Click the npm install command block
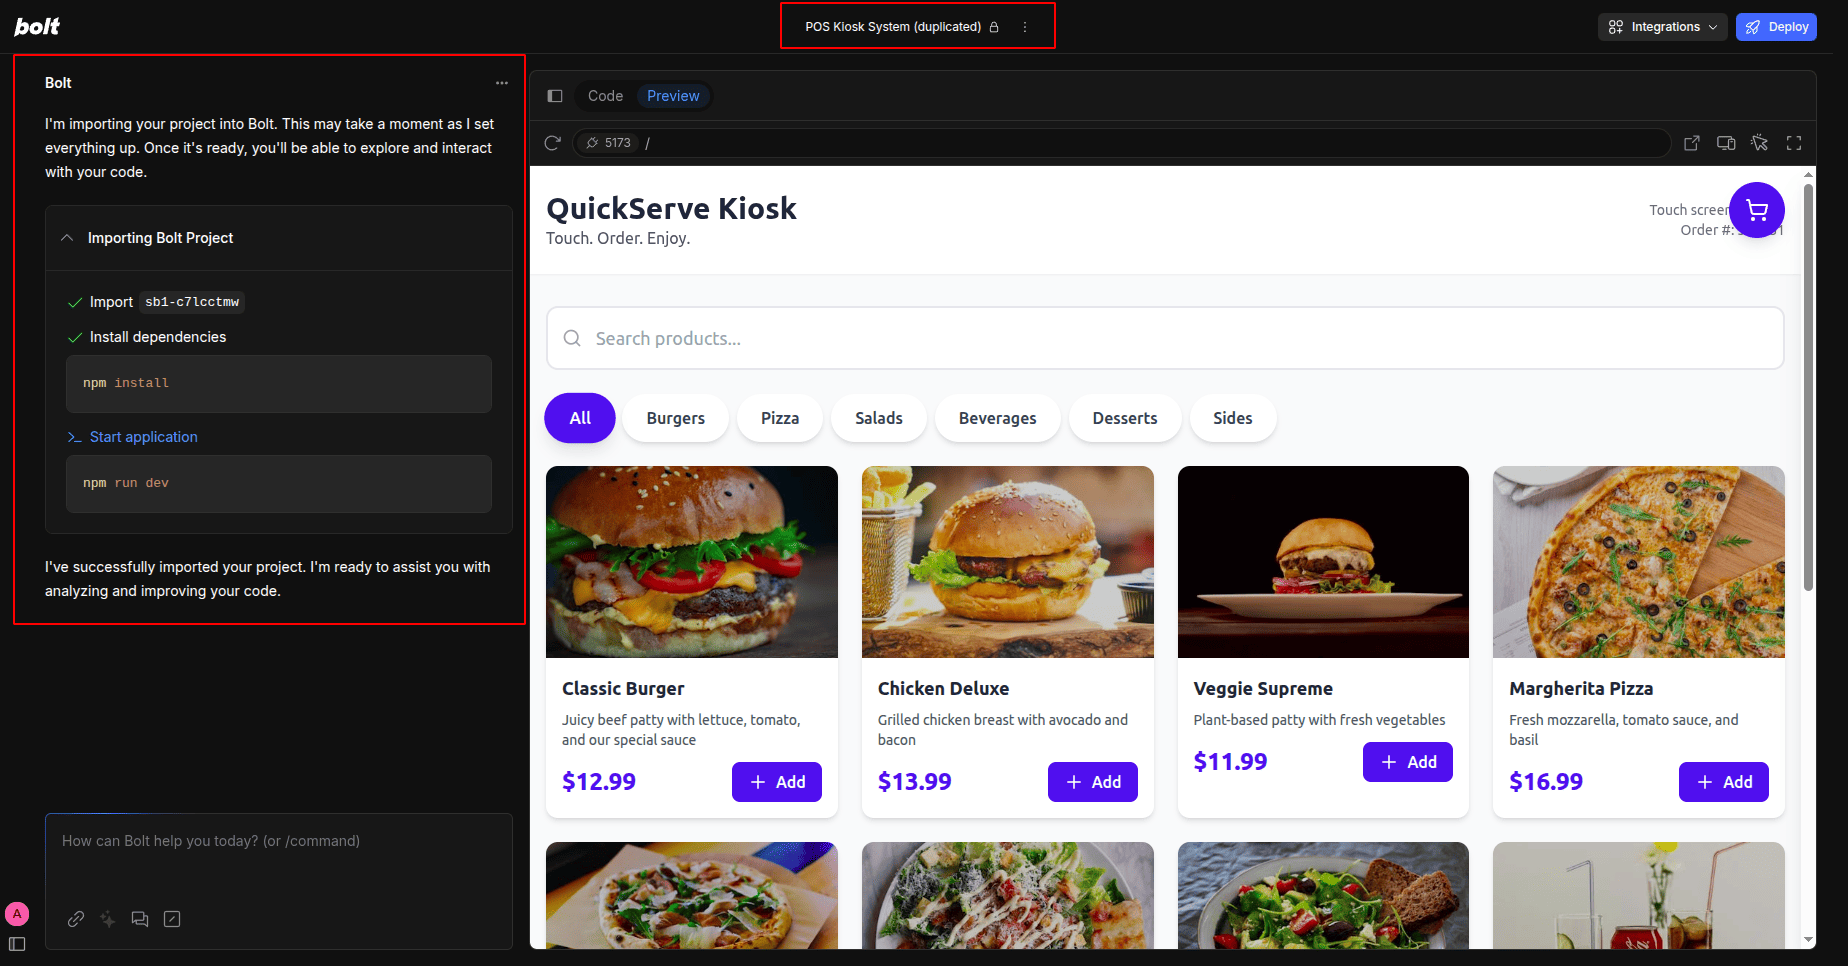This screenshot has height=966, width=1848. point(279,384)
